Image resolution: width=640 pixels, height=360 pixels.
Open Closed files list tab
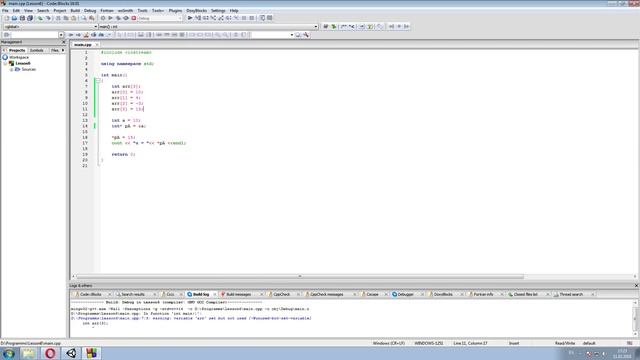[x=525, y=294]
